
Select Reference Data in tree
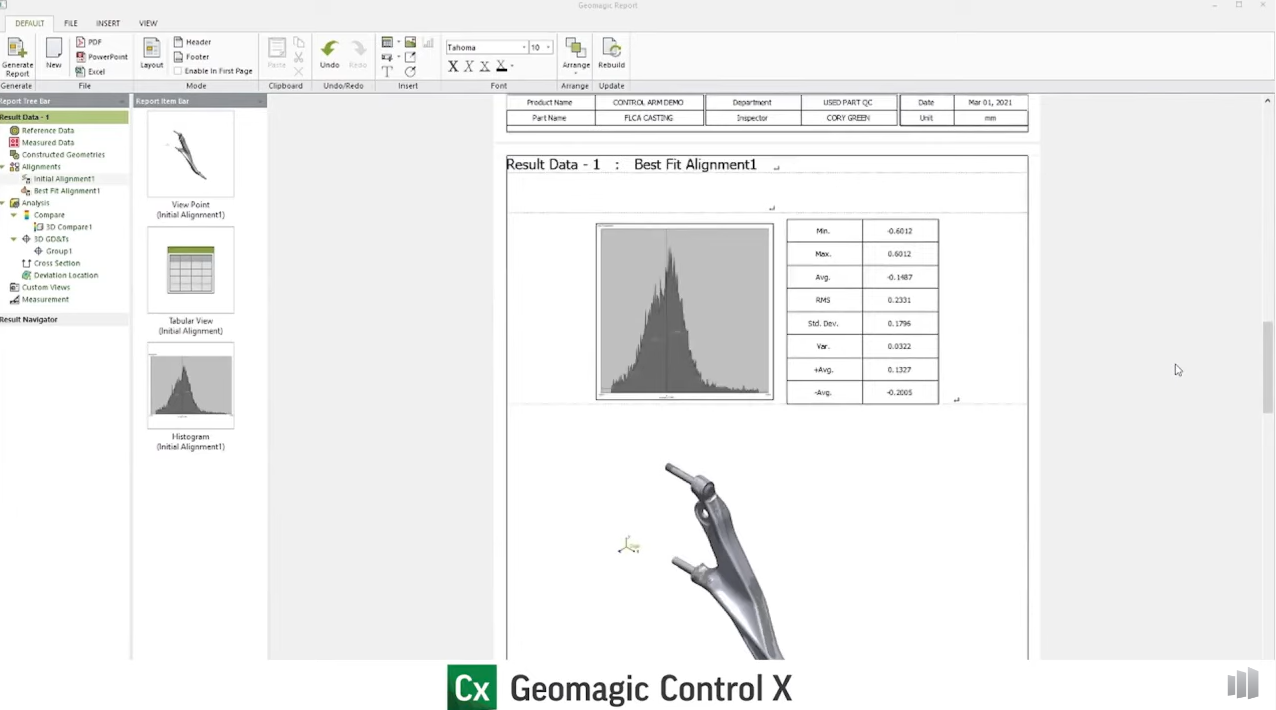(x=47, y=131)
